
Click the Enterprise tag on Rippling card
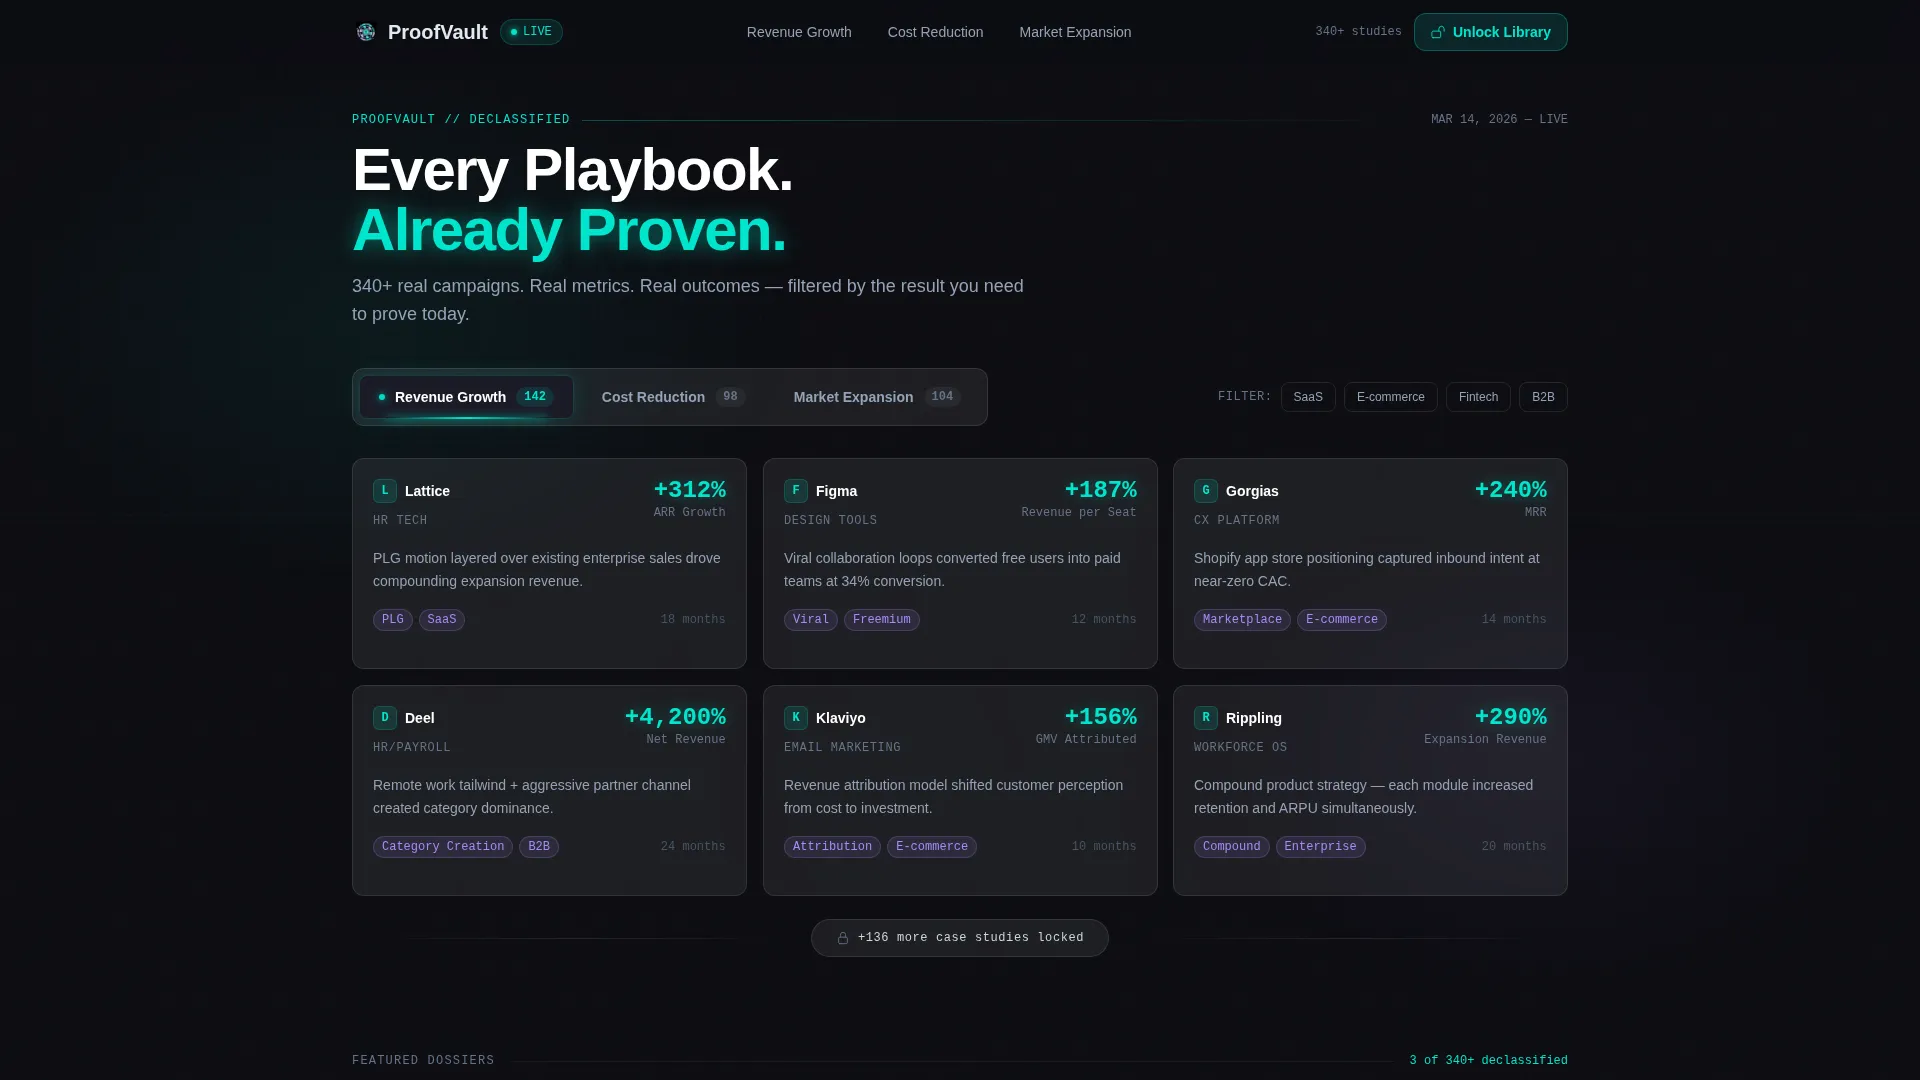(1321, 847)
